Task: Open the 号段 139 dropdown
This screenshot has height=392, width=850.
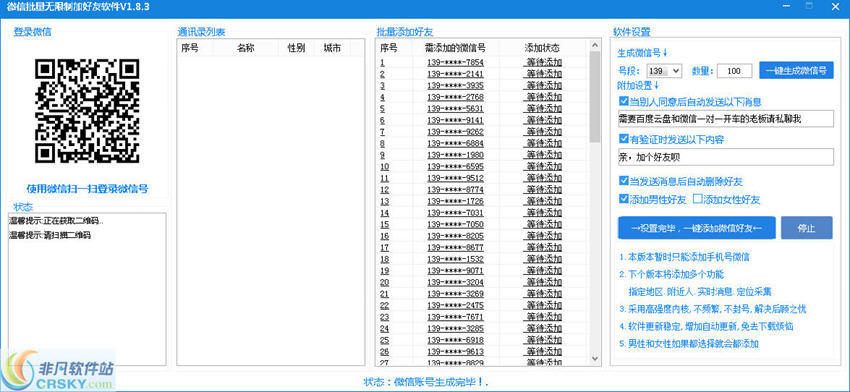Action: point(665,70)
